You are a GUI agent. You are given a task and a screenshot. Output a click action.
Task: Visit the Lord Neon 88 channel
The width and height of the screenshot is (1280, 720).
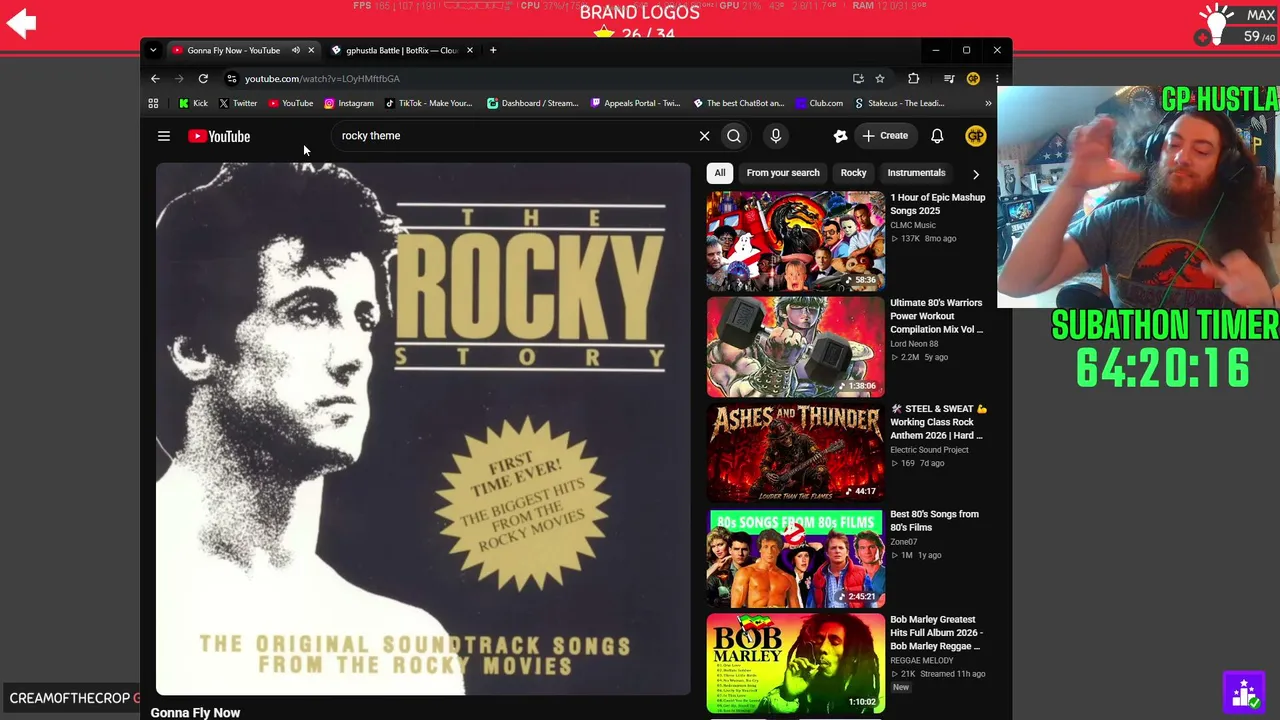click(x=914, y=344)
